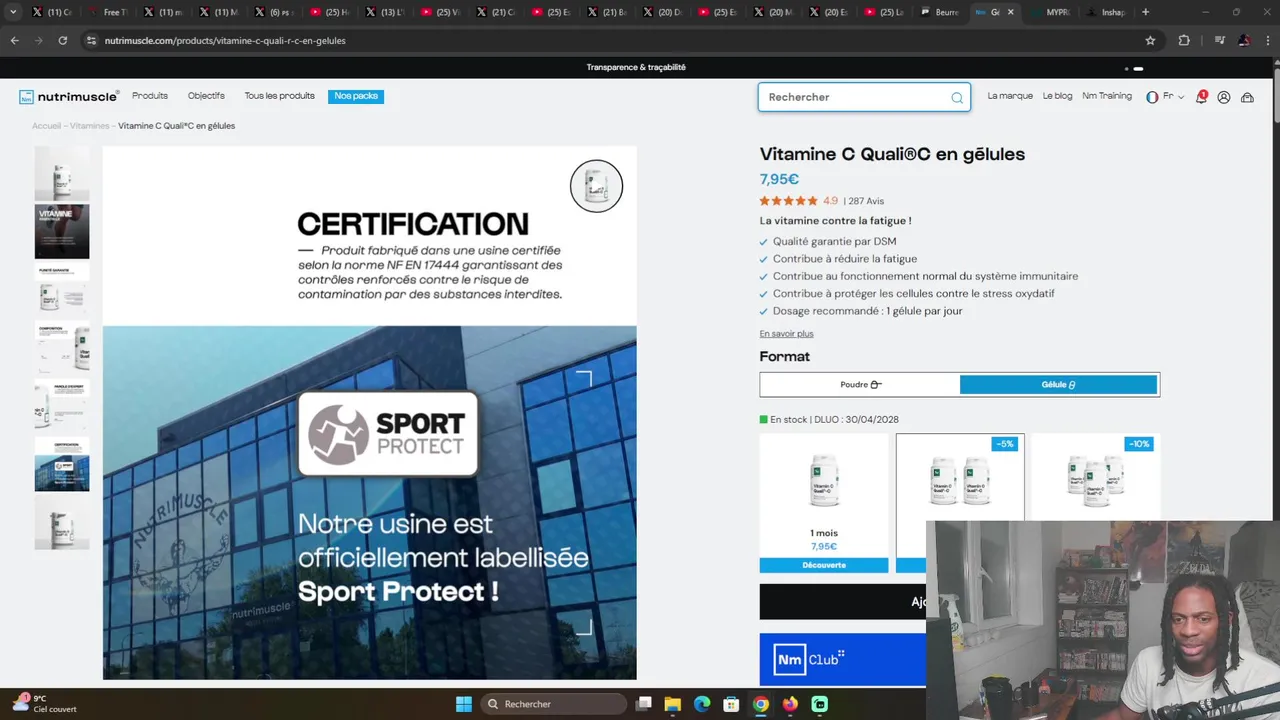Click the Nm Club banner

click(843, 659)
